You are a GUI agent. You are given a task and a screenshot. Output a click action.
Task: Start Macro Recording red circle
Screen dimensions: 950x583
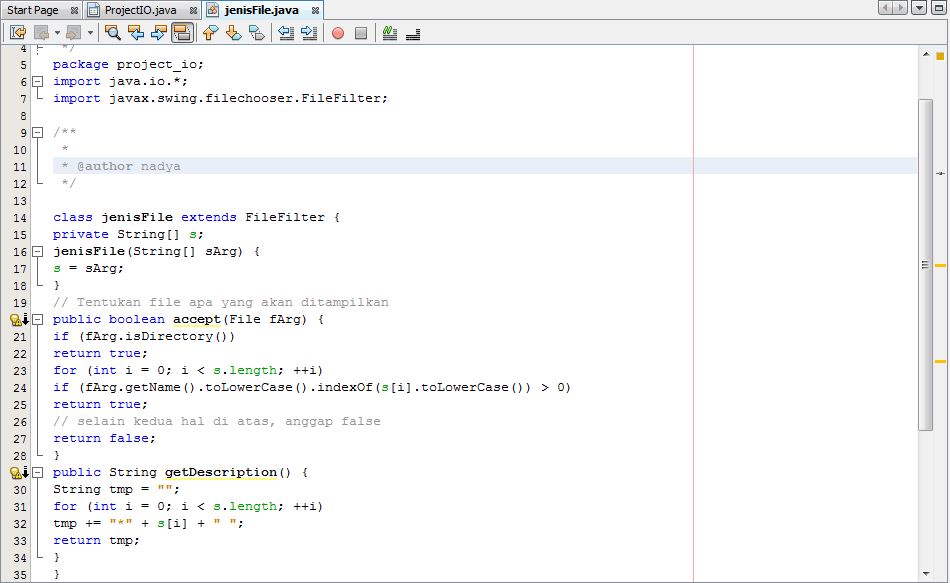[338, 33]
